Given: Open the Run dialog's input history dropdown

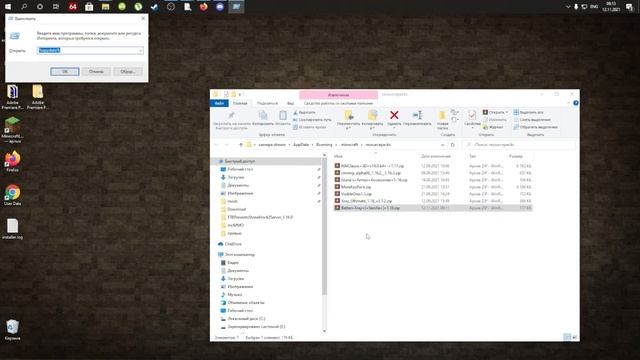Looking at the screenshot, I should pos(140,50).
